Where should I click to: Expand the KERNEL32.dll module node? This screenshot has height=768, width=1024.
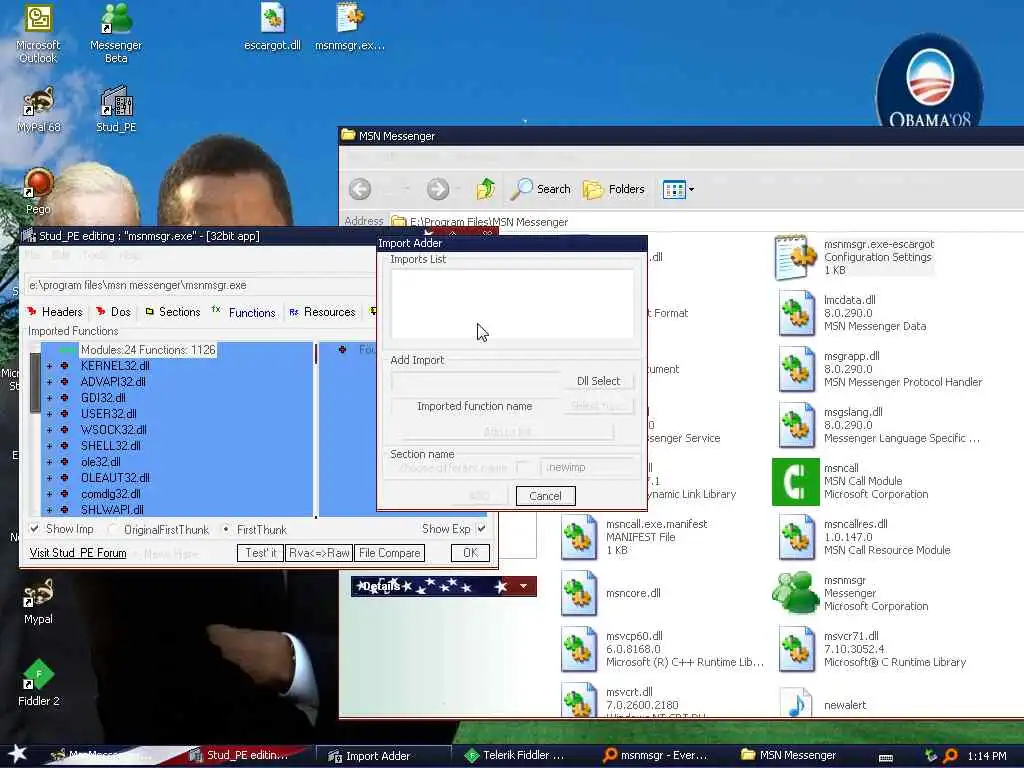pos(50,366)
